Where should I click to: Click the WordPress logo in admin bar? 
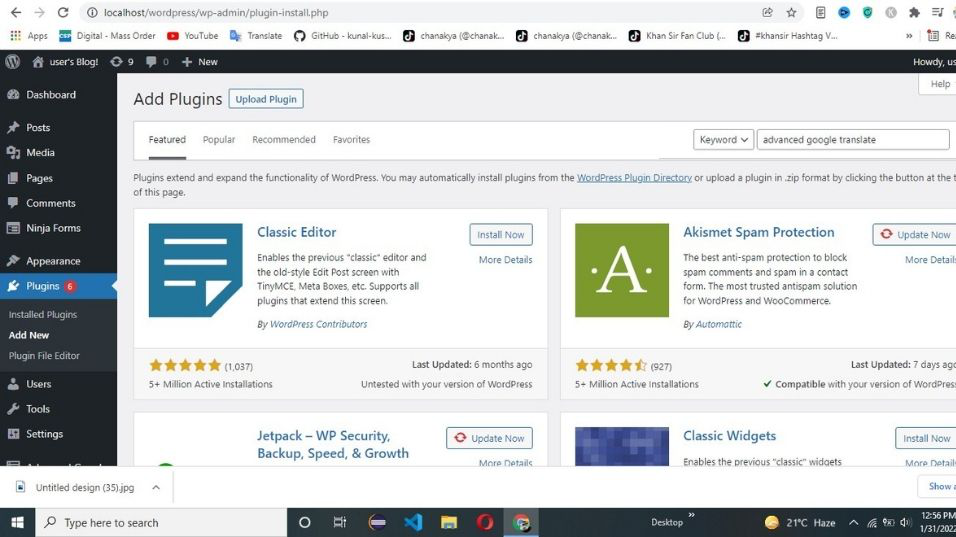12,62
